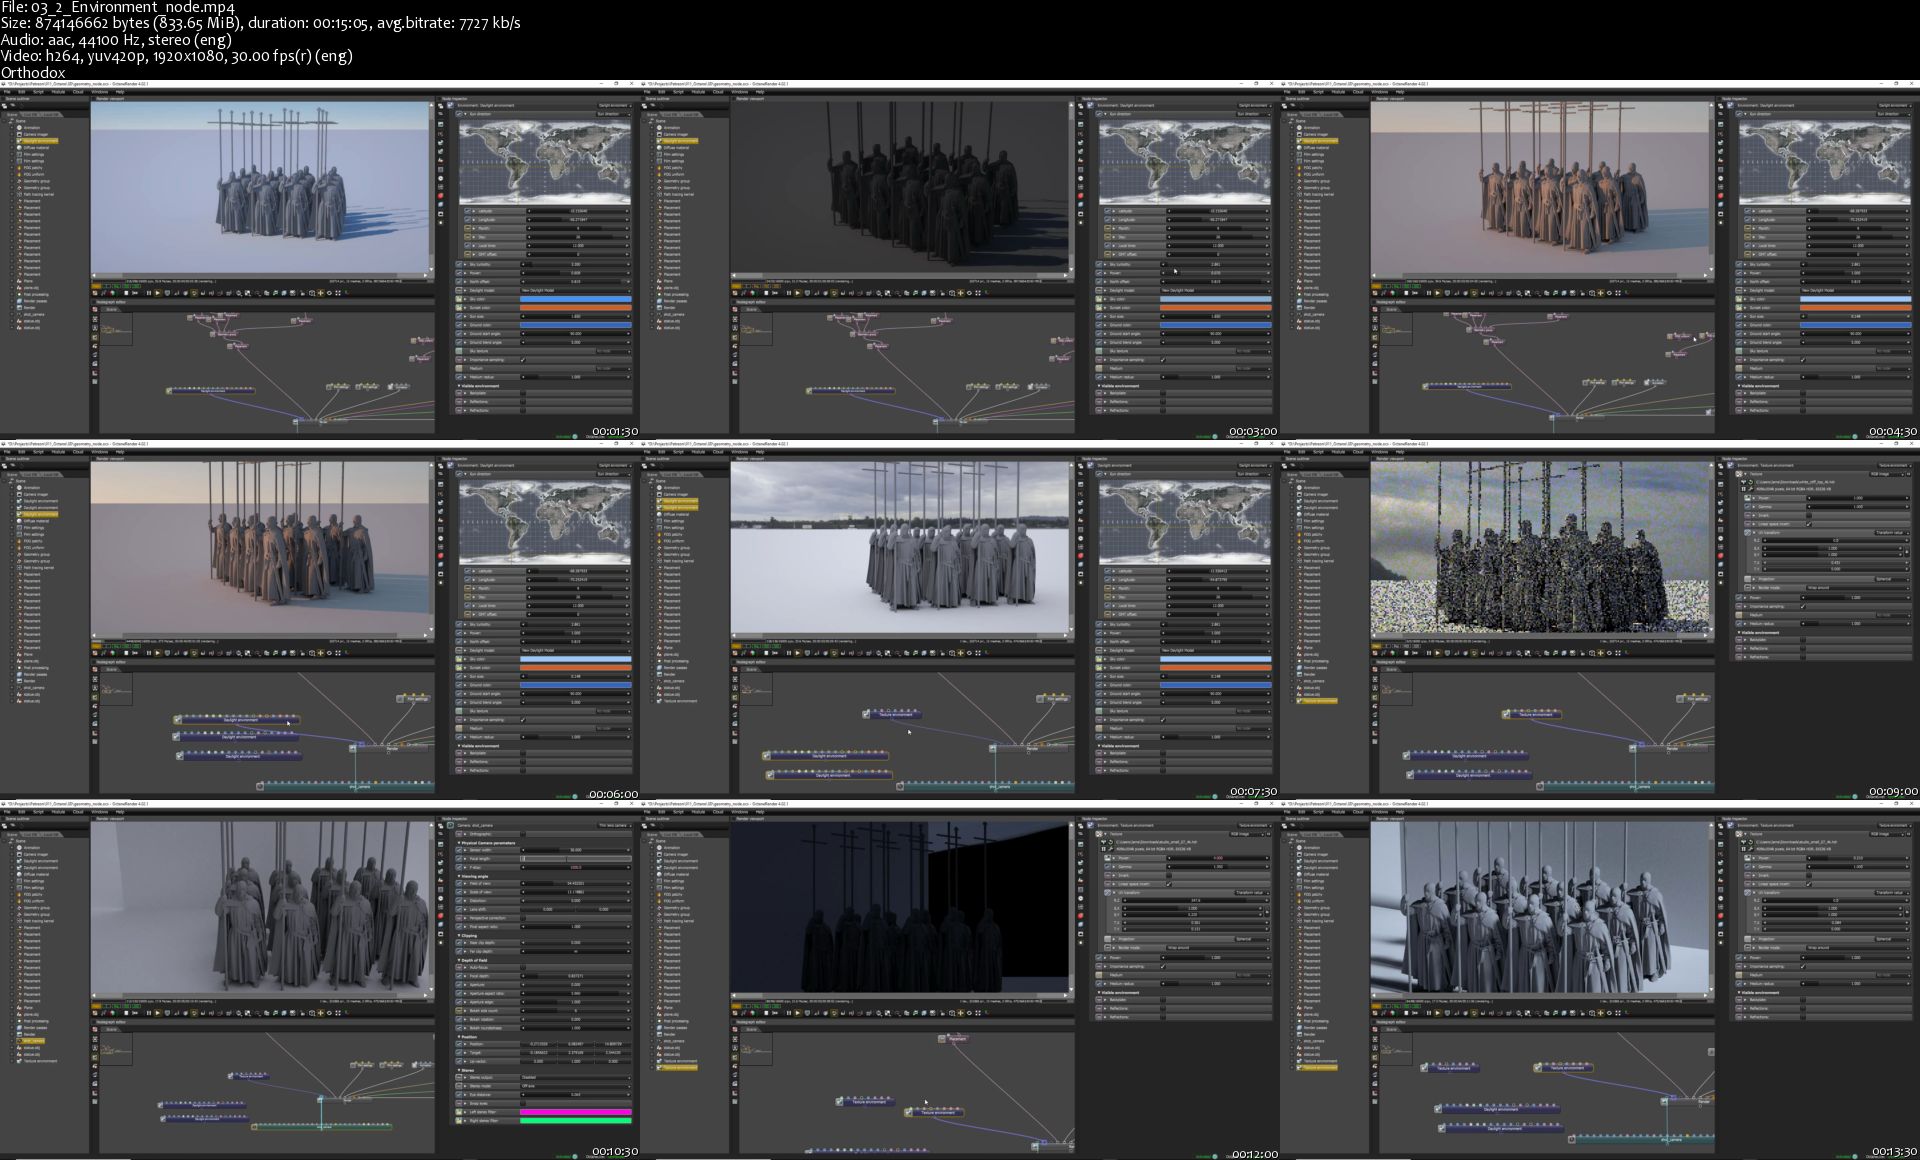Click the Texture environment node icon in 00:09:00 nodegraph

[x=1507, y=714]
